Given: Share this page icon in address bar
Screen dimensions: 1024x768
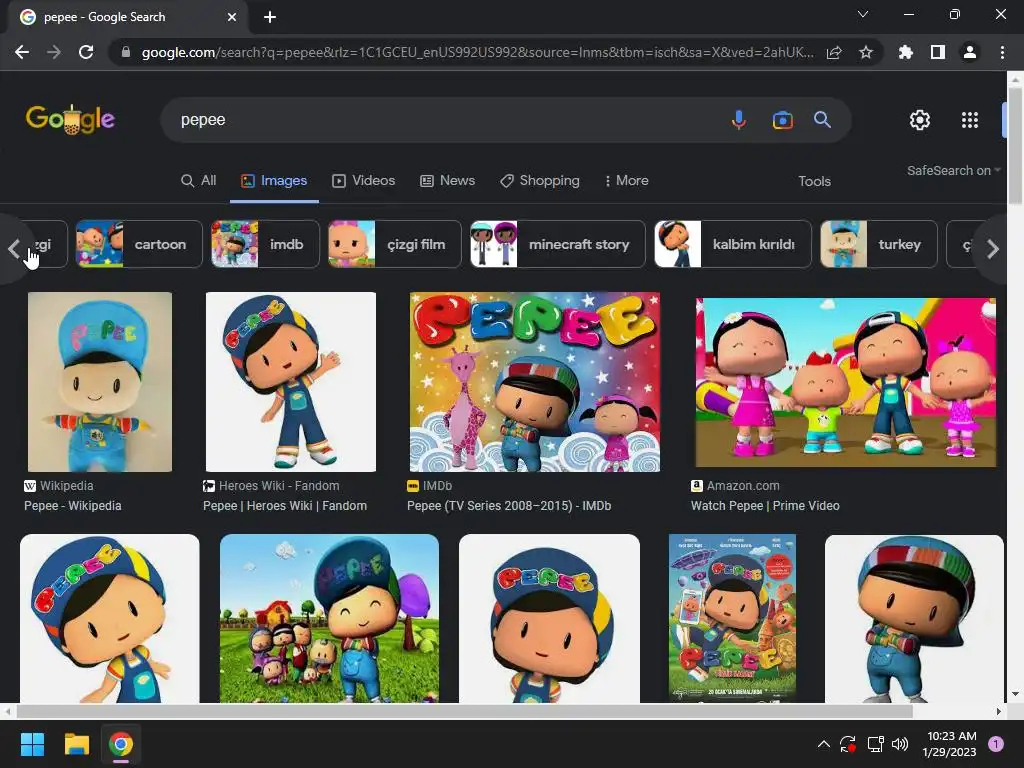Looking at the screenshot, I should pos(834,52).
